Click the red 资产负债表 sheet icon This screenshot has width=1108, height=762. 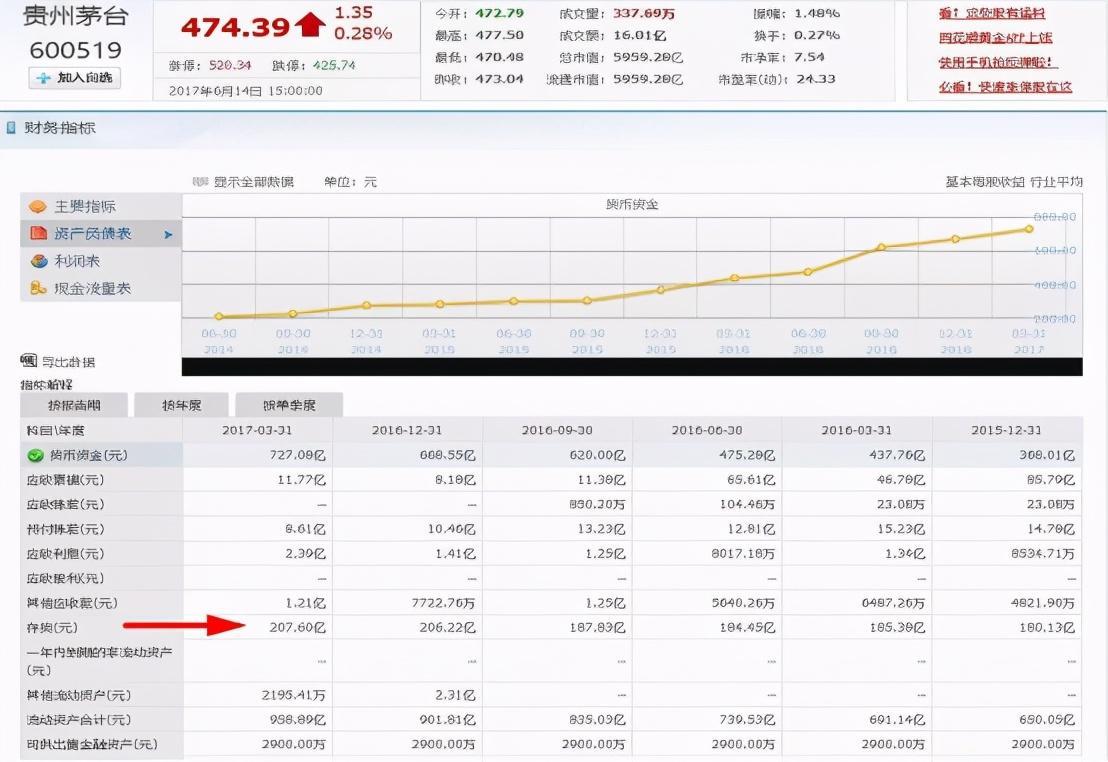38,234
